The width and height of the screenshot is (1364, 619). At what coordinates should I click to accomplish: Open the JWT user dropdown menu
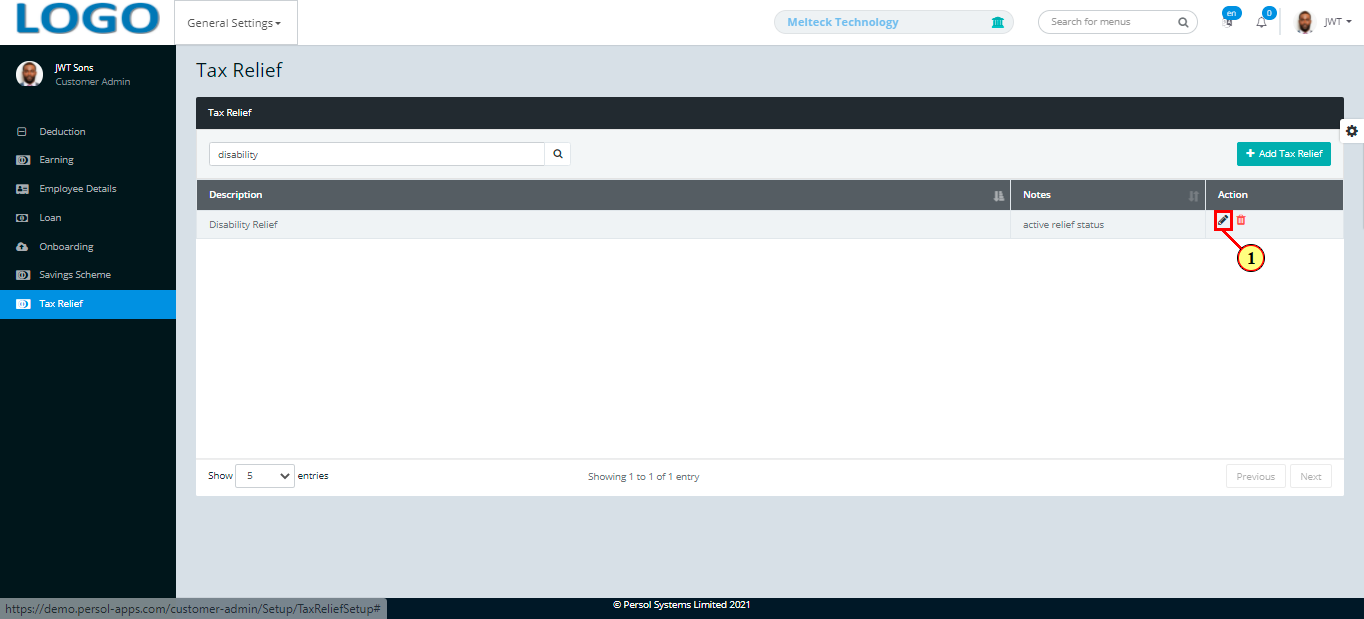click(1338, 22)
